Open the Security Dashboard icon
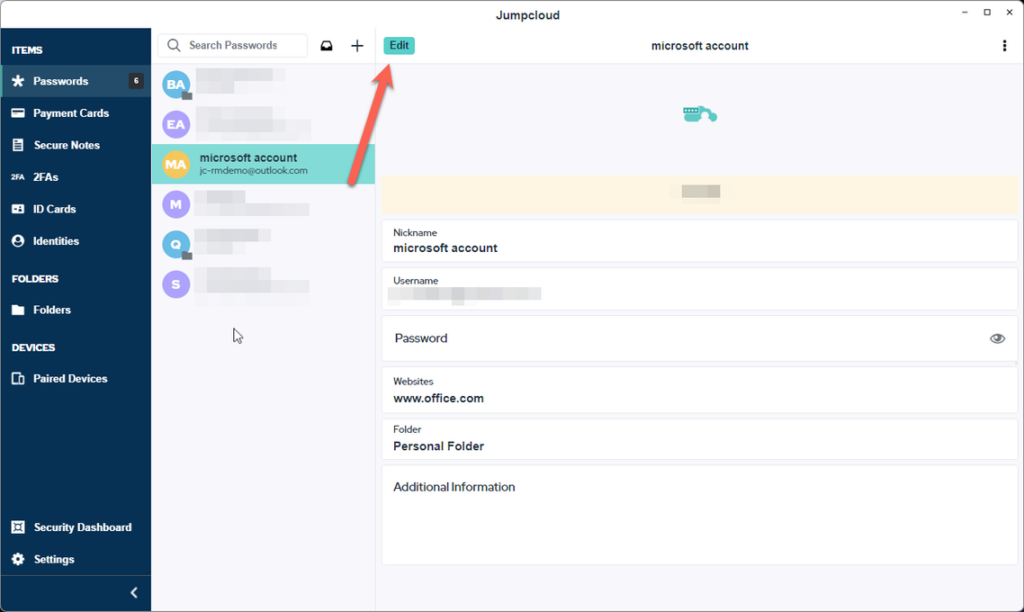 coord(18,527)
